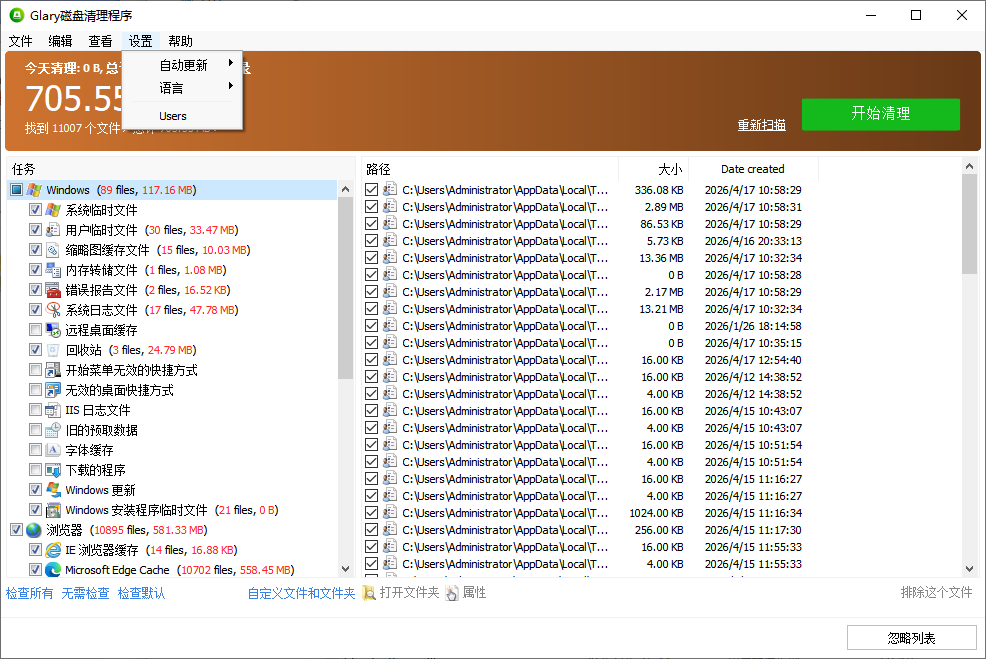
Task: Uncheck the topmost file row checkbox
Action: (x=371, y=188)
